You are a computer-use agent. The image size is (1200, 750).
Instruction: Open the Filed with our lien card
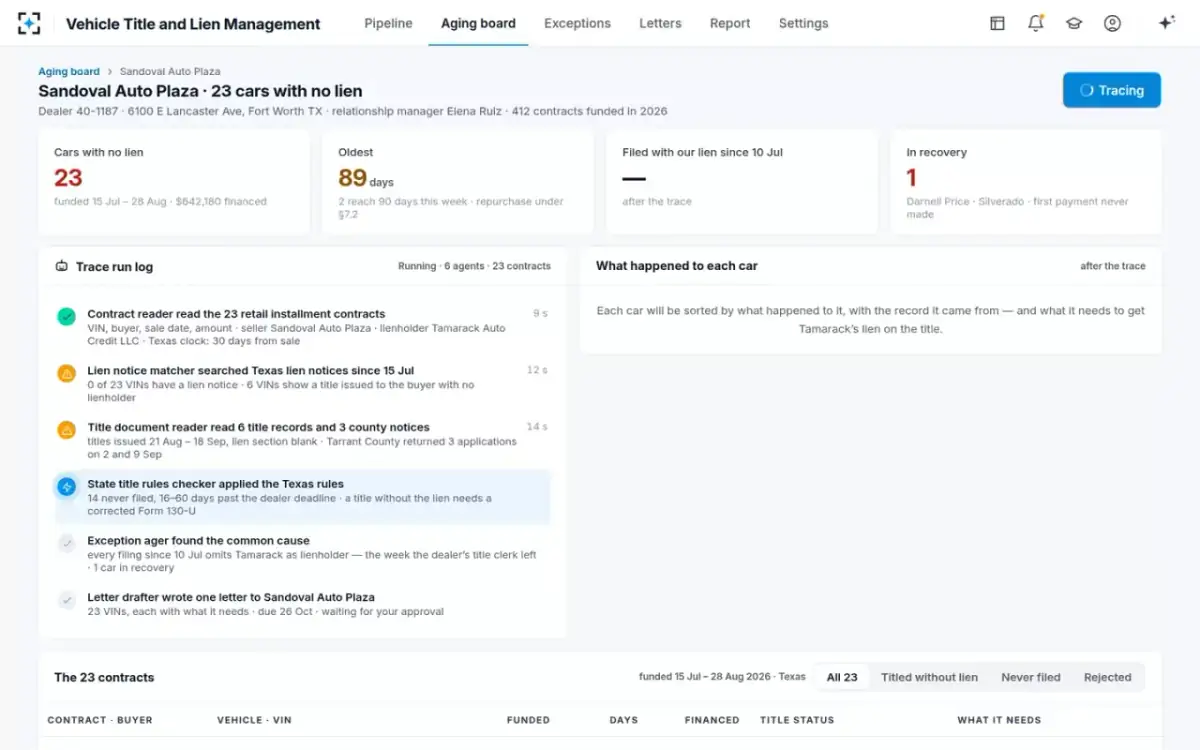point(742,182)
